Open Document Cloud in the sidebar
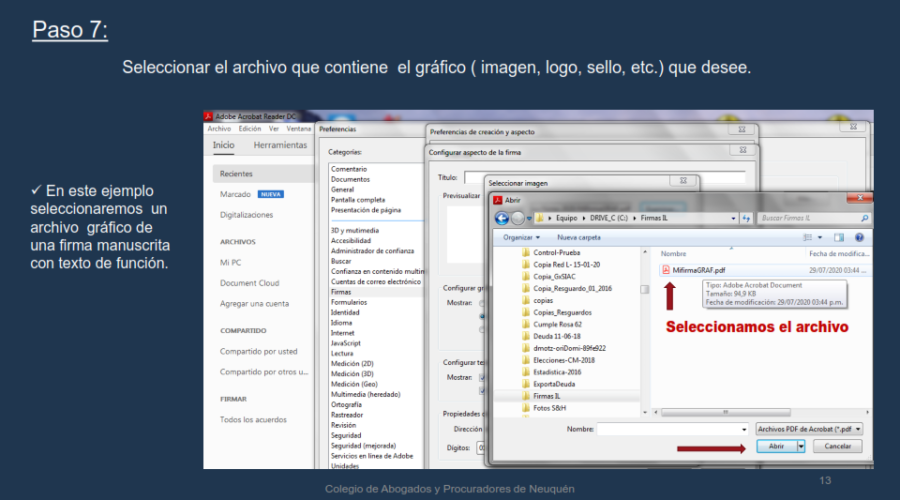This screenshot has height=500, width=900. point(249,284)
